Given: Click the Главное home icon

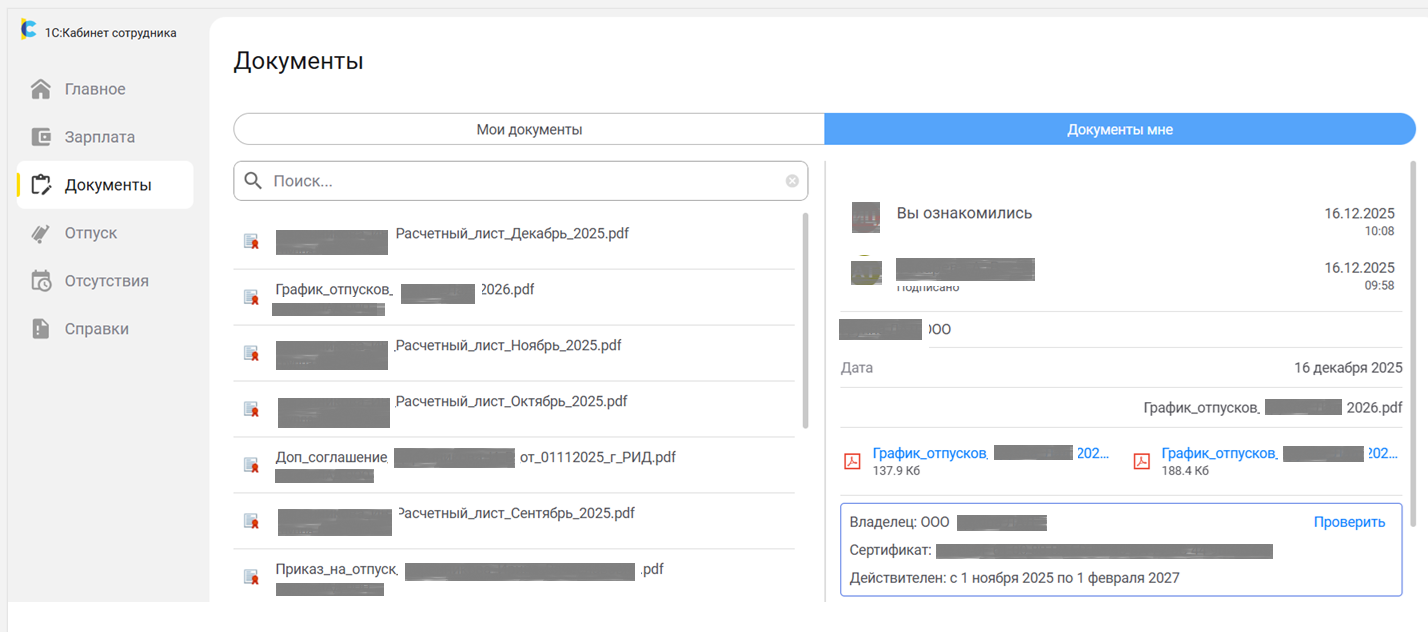Looking at the screenshot, I should click(41, 89).
